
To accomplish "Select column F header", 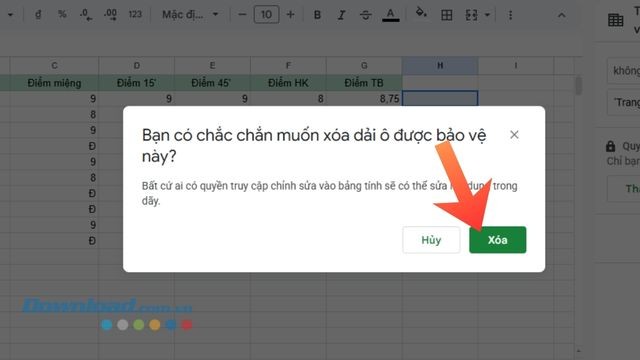I will (288, 65).
